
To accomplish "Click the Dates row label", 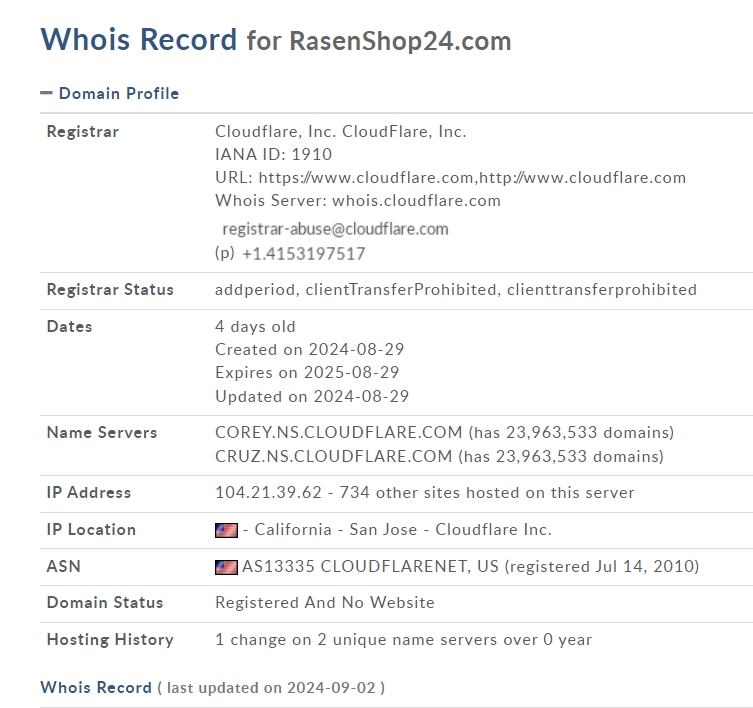I will (69, 327).
